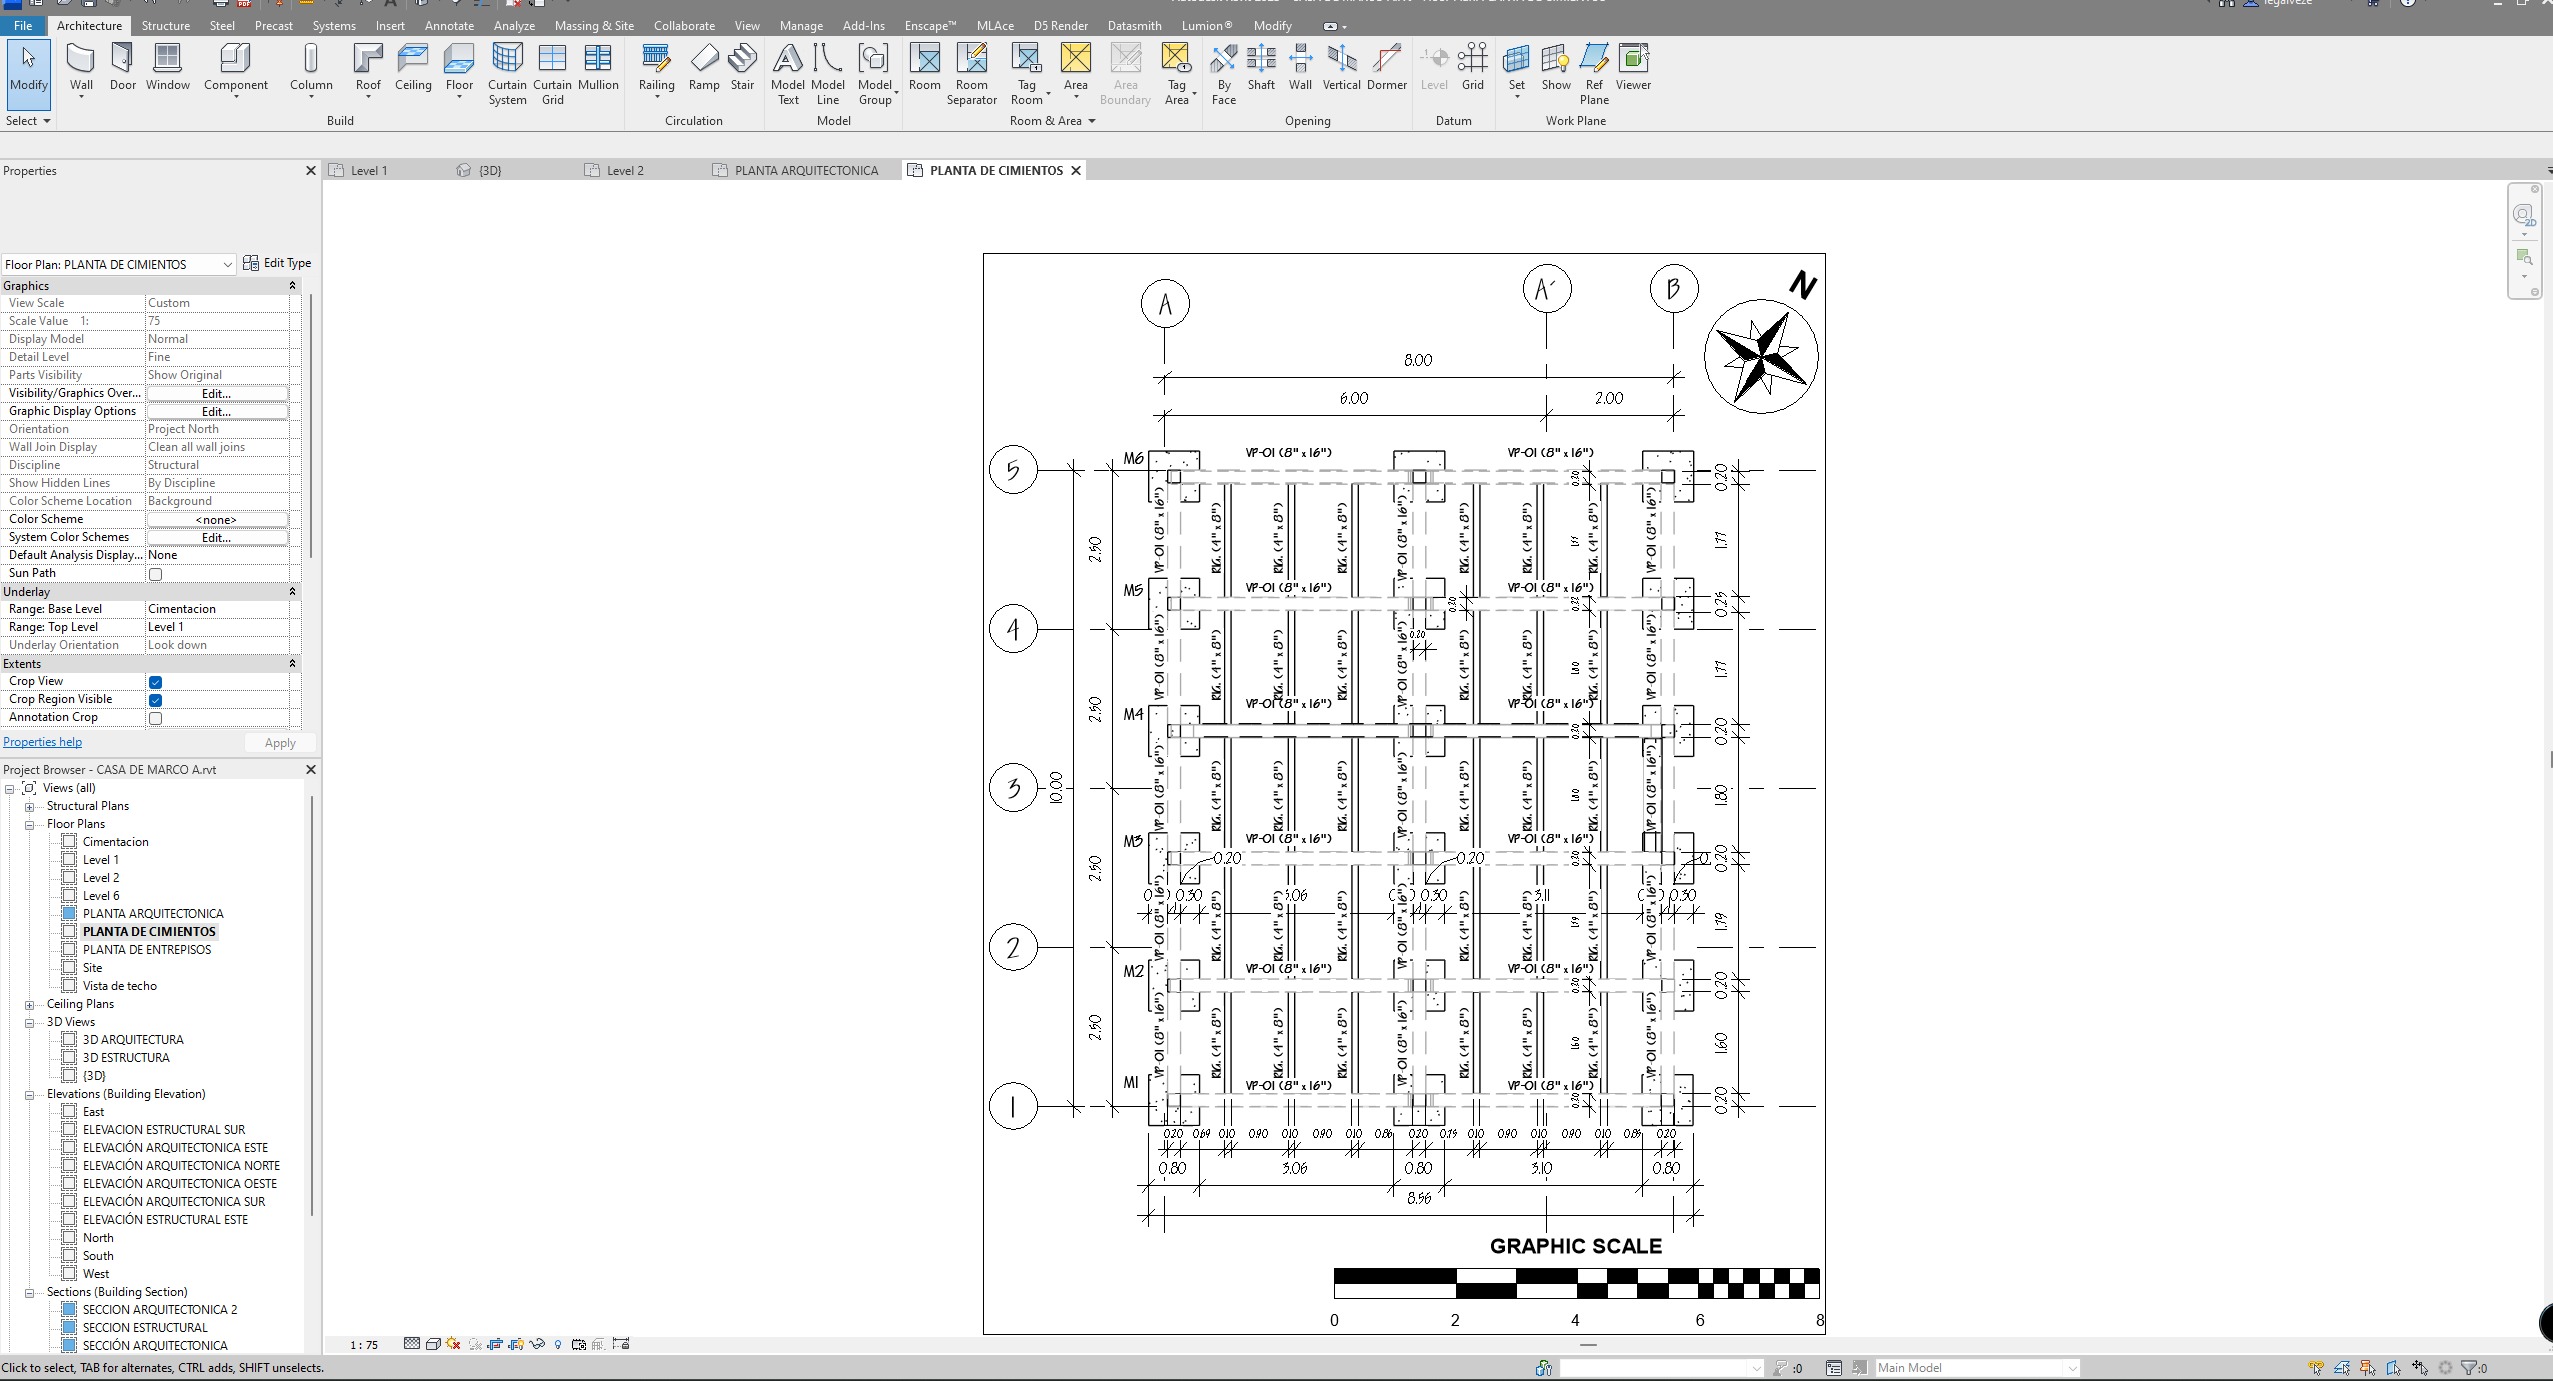Switch to the PLANTA ARQUITECTONICA view tab
This screenshot has height=1381, width=2553.
pos(806,171)
